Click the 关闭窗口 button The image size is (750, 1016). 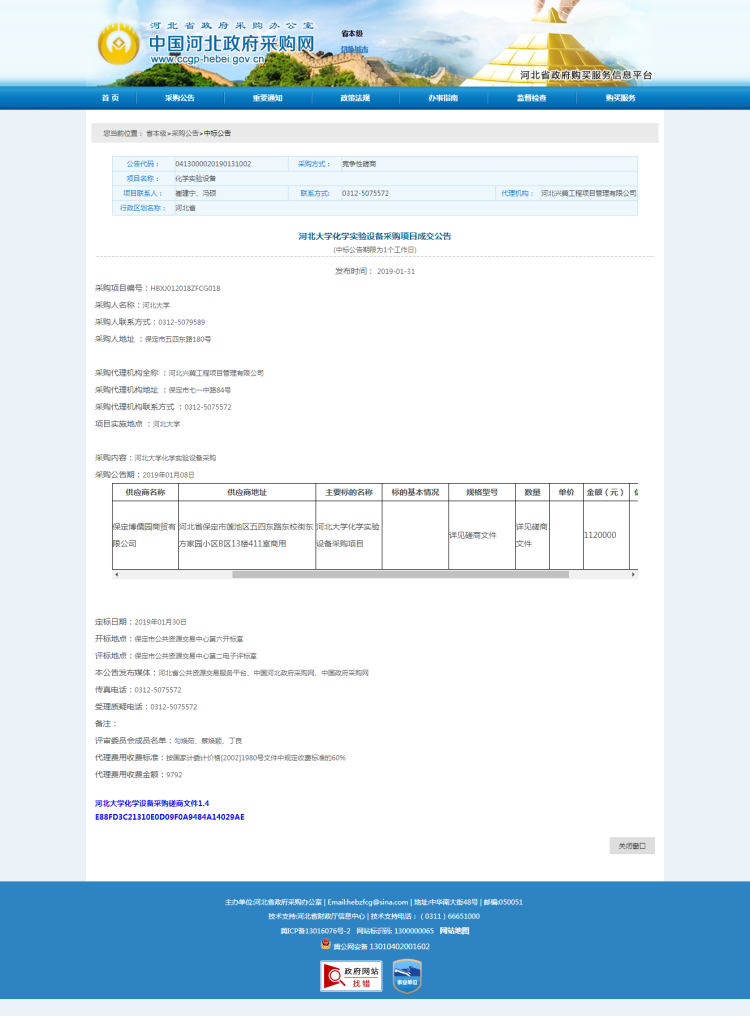click(x=632, y=846)
